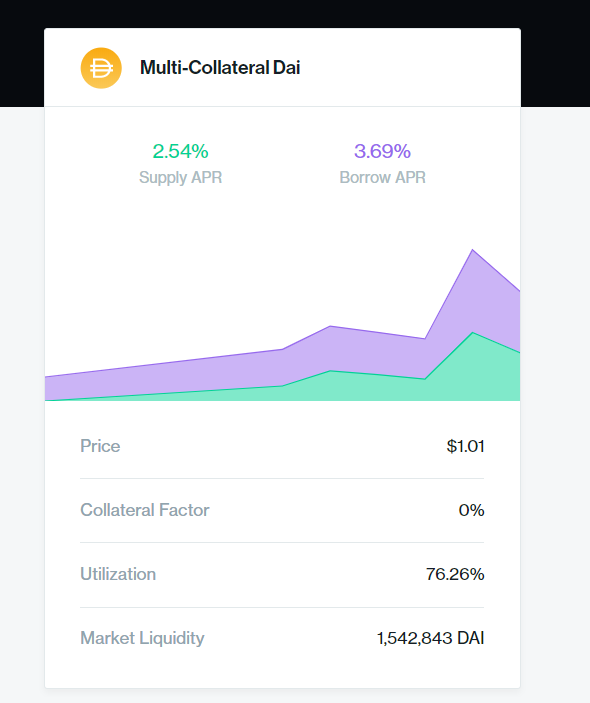590x703 pixels.
Task: Click the Borrow APR label
Action: click(382, 177)
